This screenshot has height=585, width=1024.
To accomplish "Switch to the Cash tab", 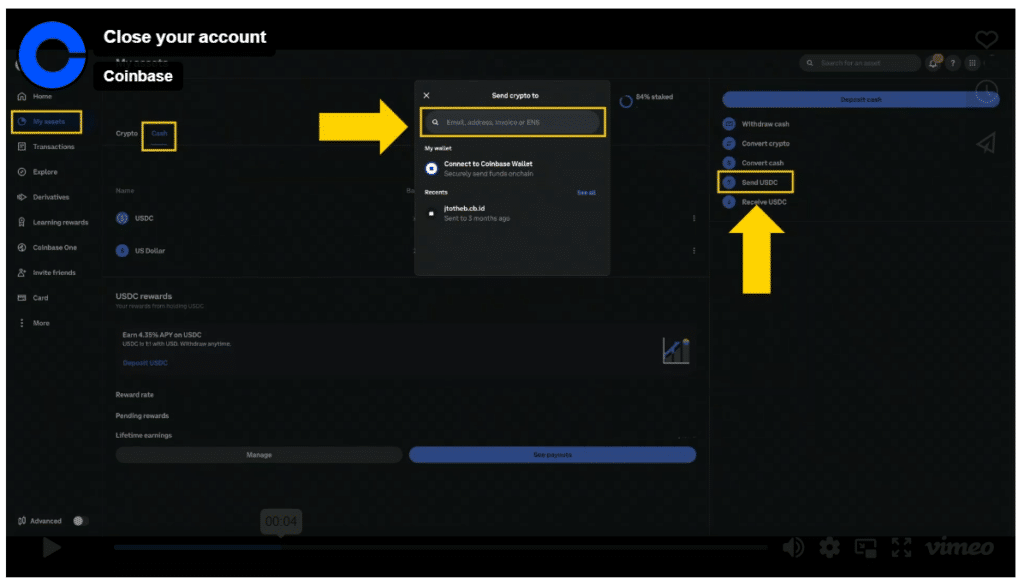I will [159, 134].
